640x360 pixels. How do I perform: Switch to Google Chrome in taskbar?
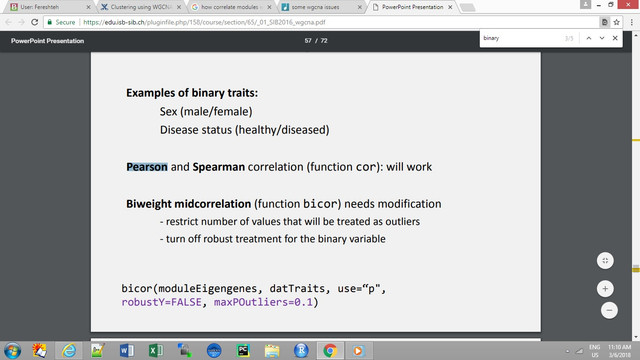[330, 351]
